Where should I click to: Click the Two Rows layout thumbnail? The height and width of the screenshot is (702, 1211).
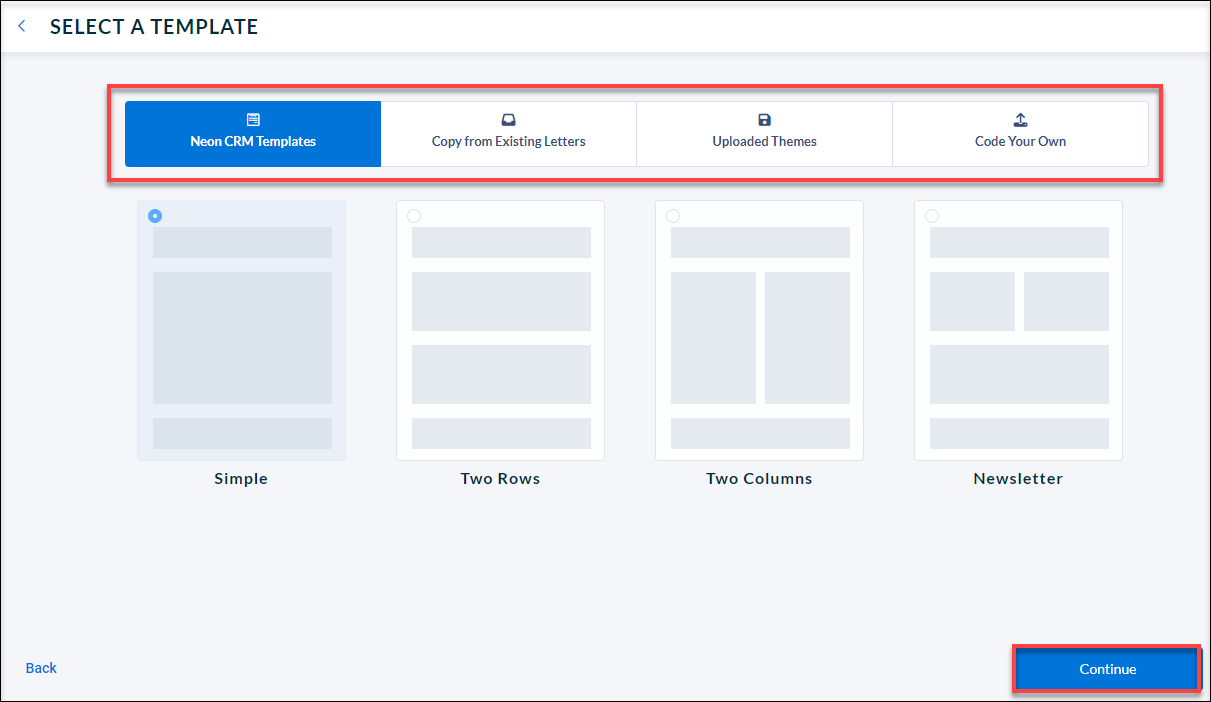pos(501,331)
